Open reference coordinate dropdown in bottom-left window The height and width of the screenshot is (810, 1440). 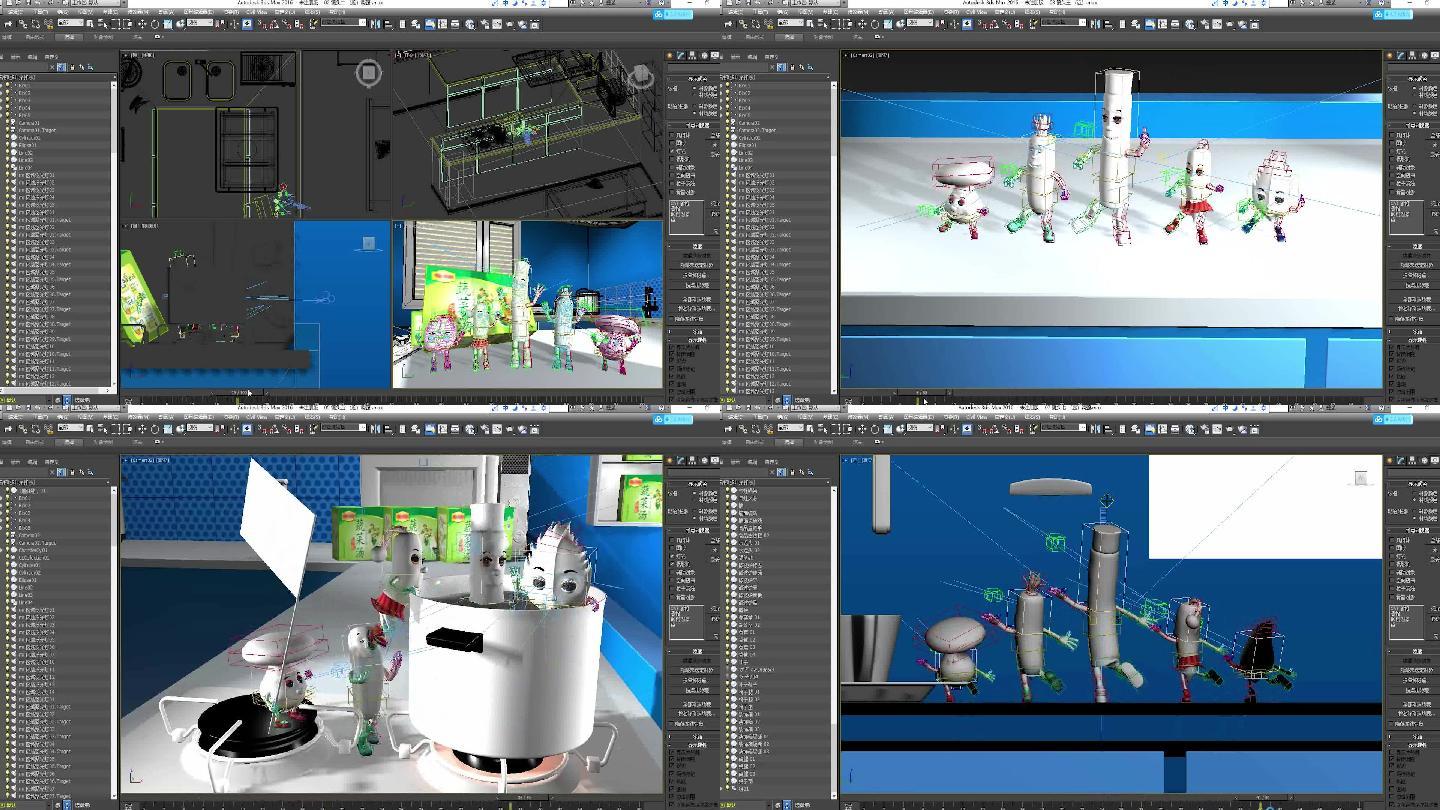tap(200, 429)
